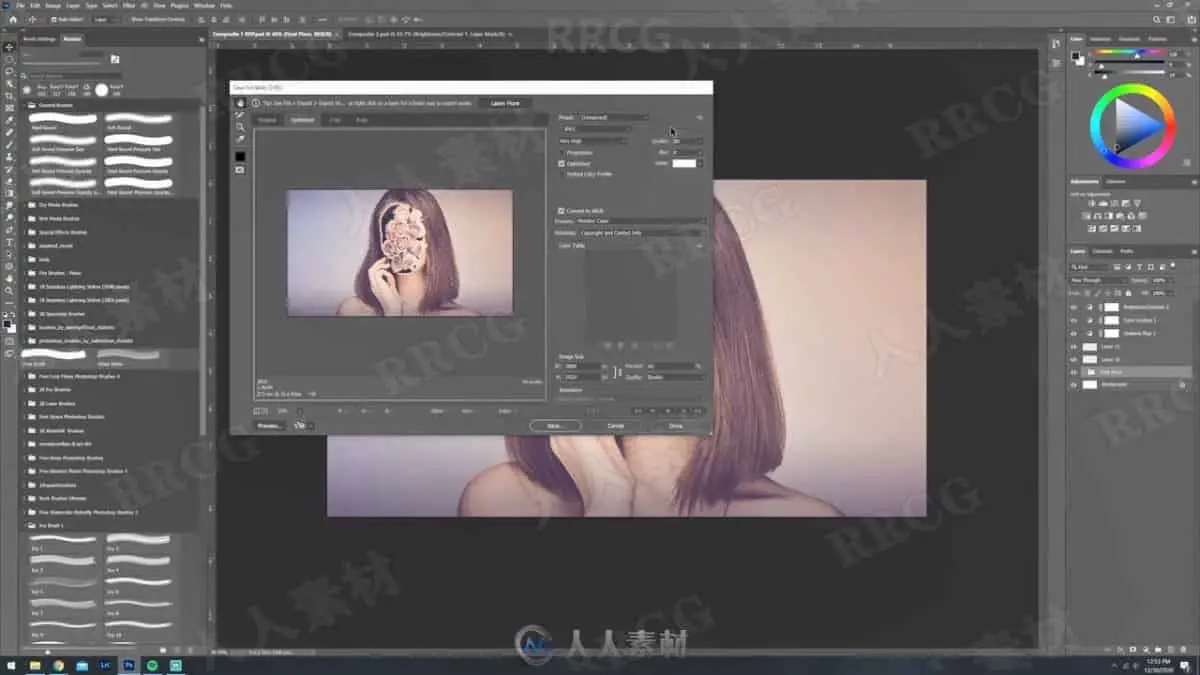Viewport: 1200px width, 675px height.
Task: Select the Move tool in Photoshop toolbar
Action: (10, 47)
